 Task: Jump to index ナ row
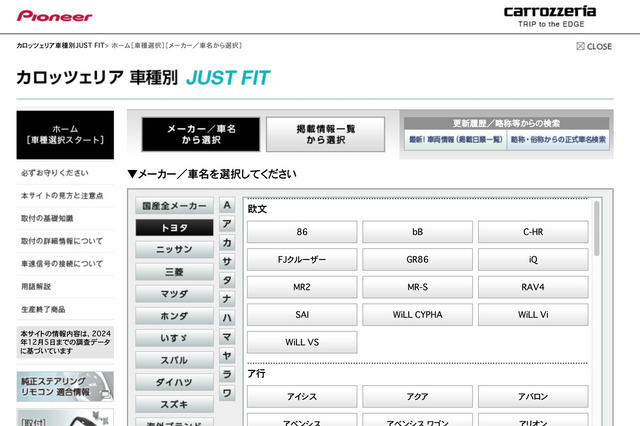[227, 299]
